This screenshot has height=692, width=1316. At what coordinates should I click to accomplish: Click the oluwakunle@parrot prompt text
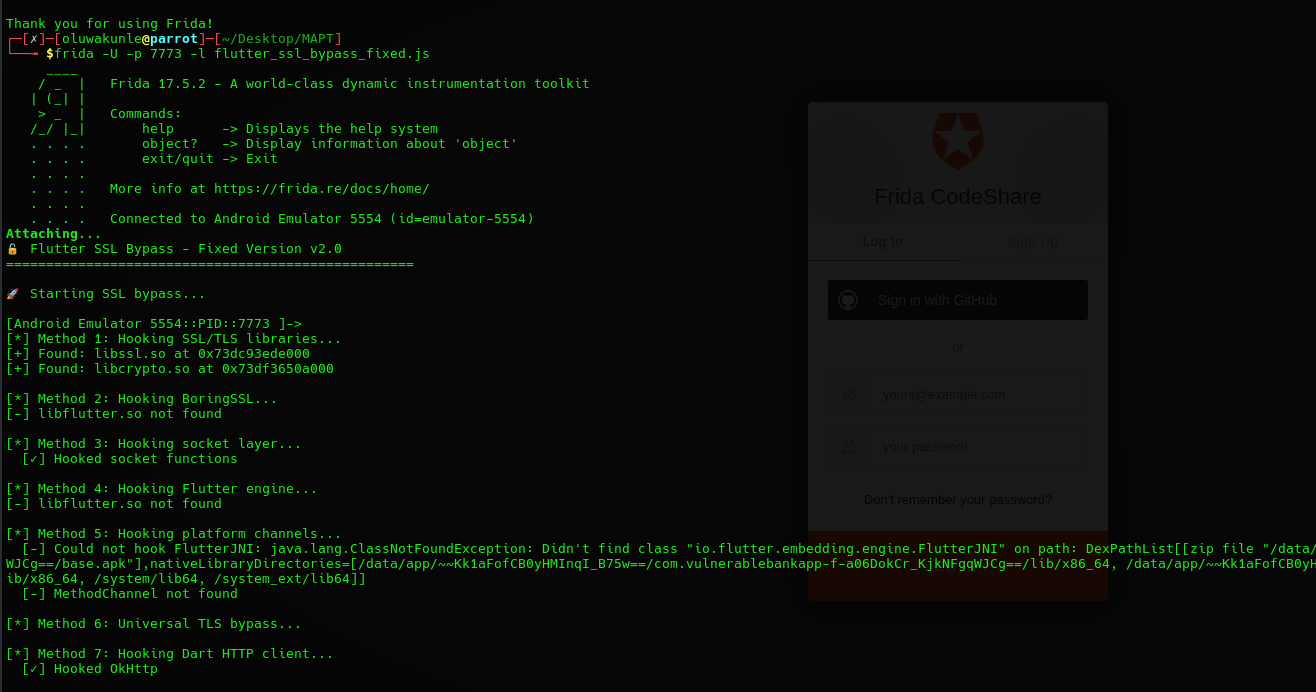click(130, 39)
